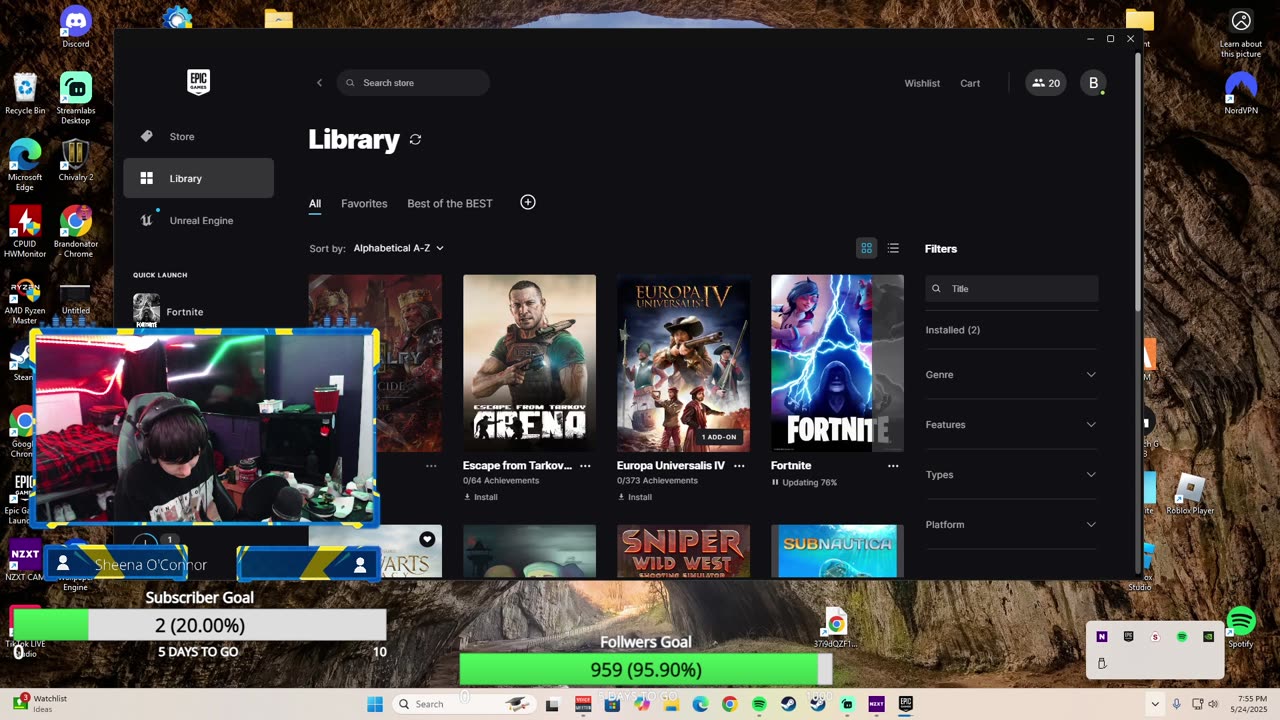
Task: Open the Store page in sidebar
Action: coord(198,136)
